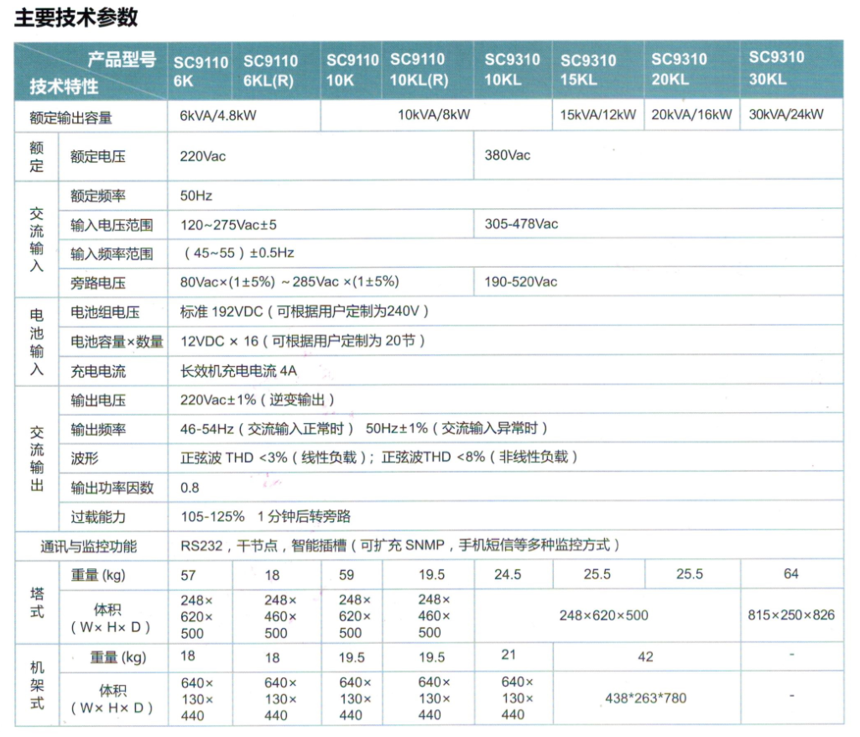Select the 30kVA/24kW capacity value
This screenshot has width=860, height=737.
click(x=786, y=115)
